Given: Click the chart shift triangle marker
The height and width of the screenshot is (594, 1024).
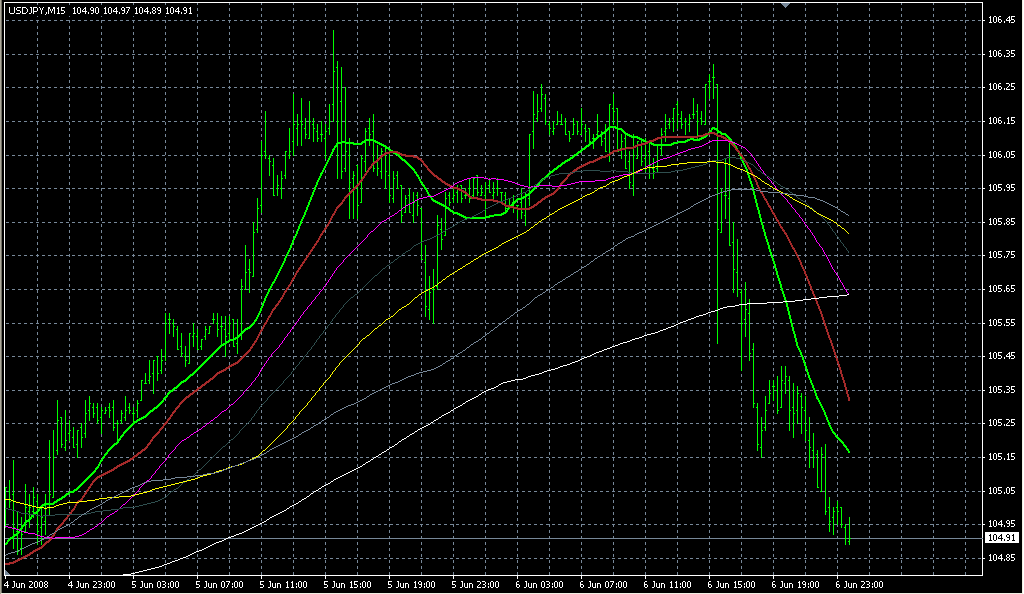Looking at the screenshot, I should [x=785, y=5].
